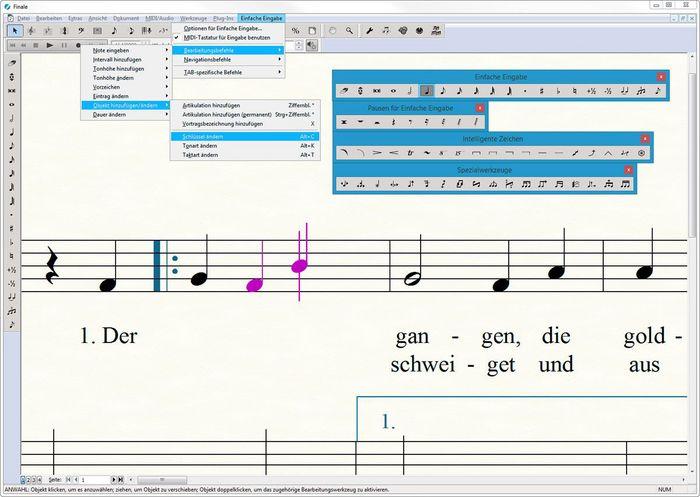
Task: Click the grace note icon in left palette
Action: (12, 325)
